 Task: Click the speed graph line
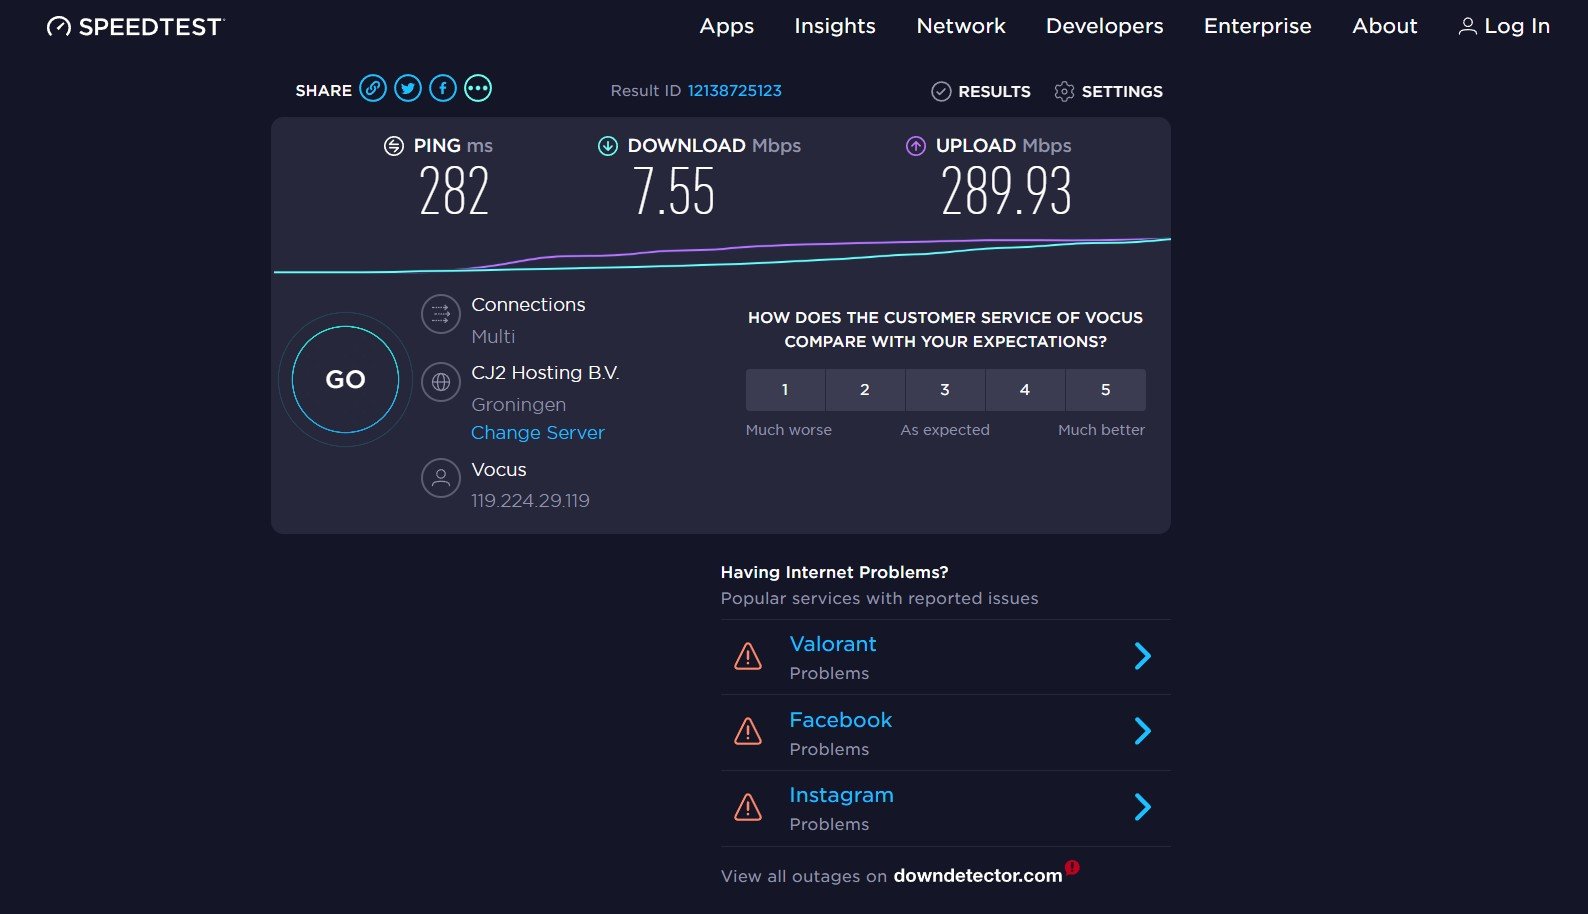722,256
